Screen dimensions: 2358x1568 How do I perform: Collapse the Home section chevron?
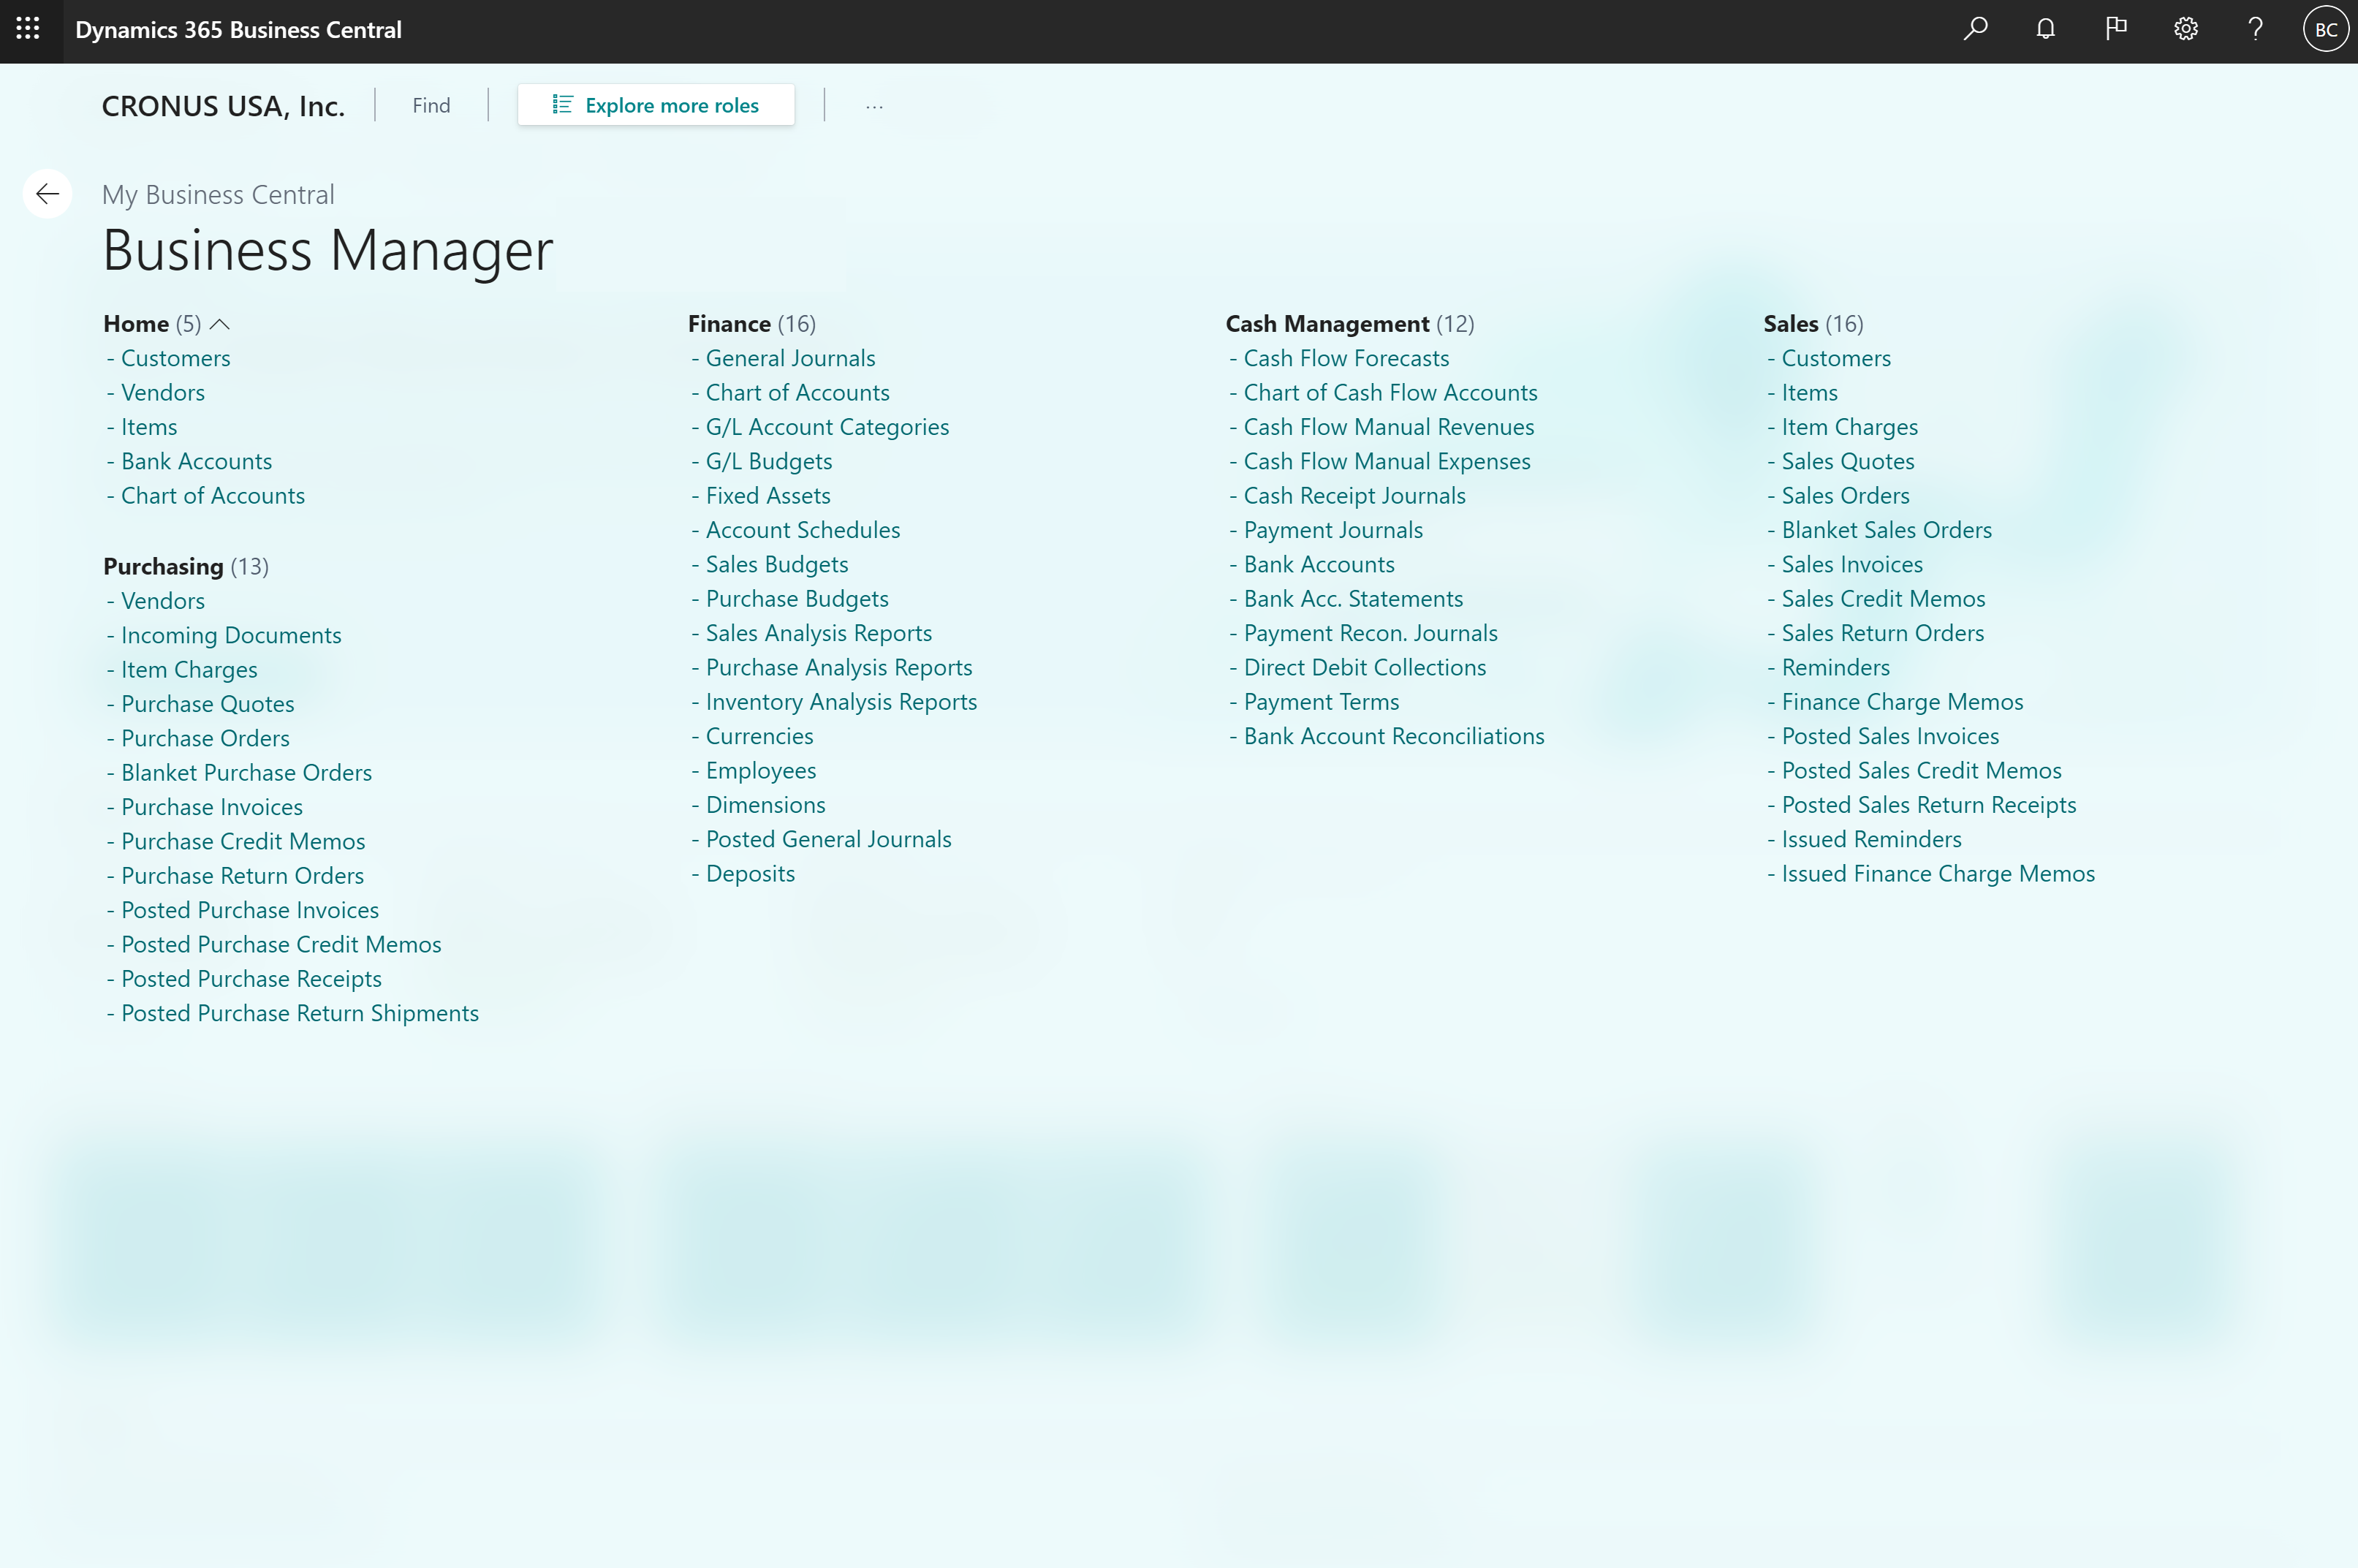click(220, 324)
